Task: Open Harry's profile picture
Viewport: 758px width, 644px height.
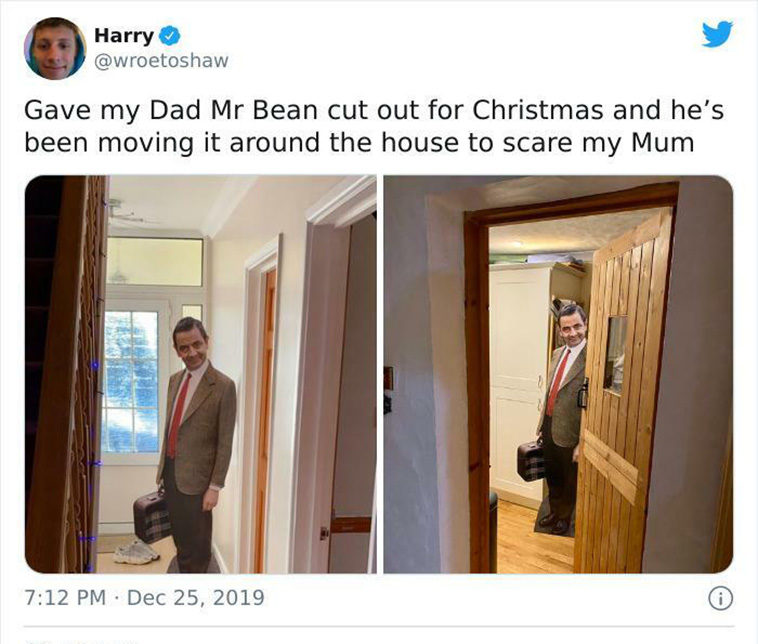Action: tap(55, 48)
